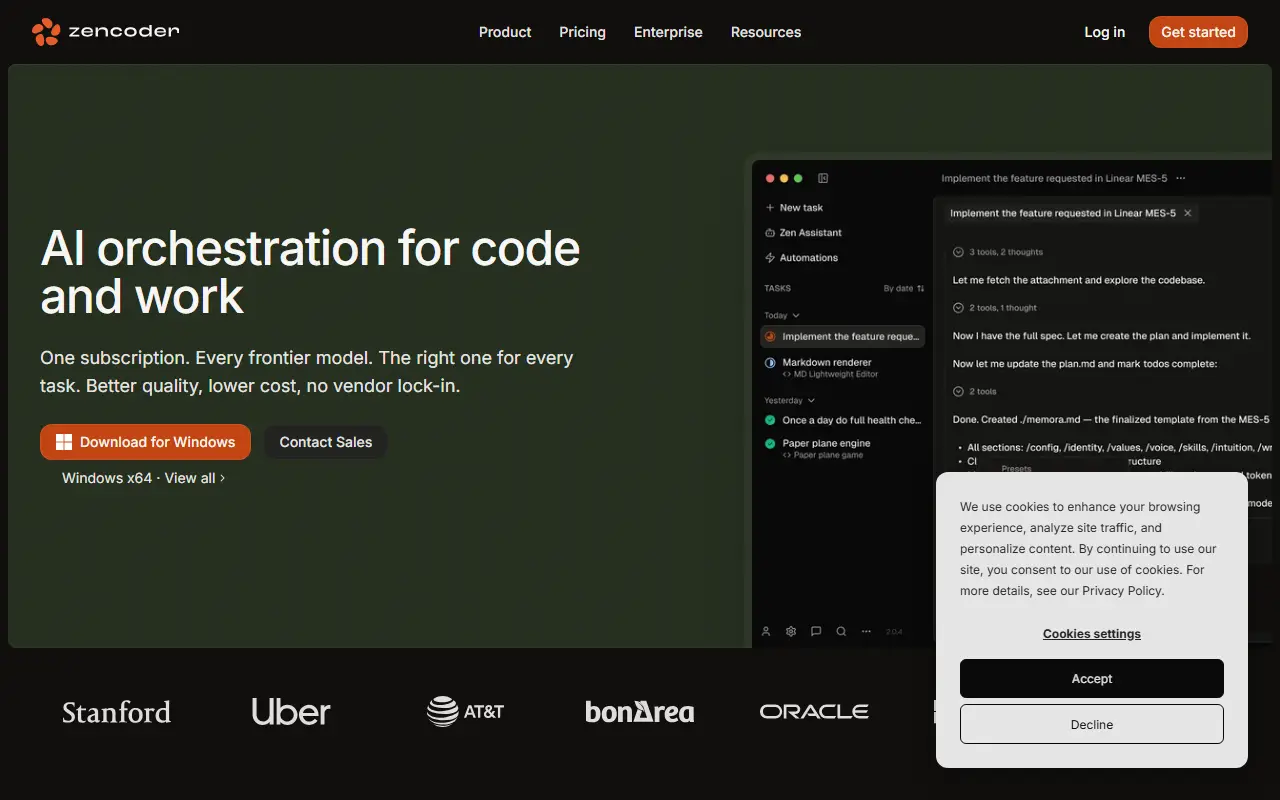This screenshot has height=800, width=1280.
Task: Toggle the sidebar panel icon in app window
Action: pyautogui.click(x=823, y=178)
